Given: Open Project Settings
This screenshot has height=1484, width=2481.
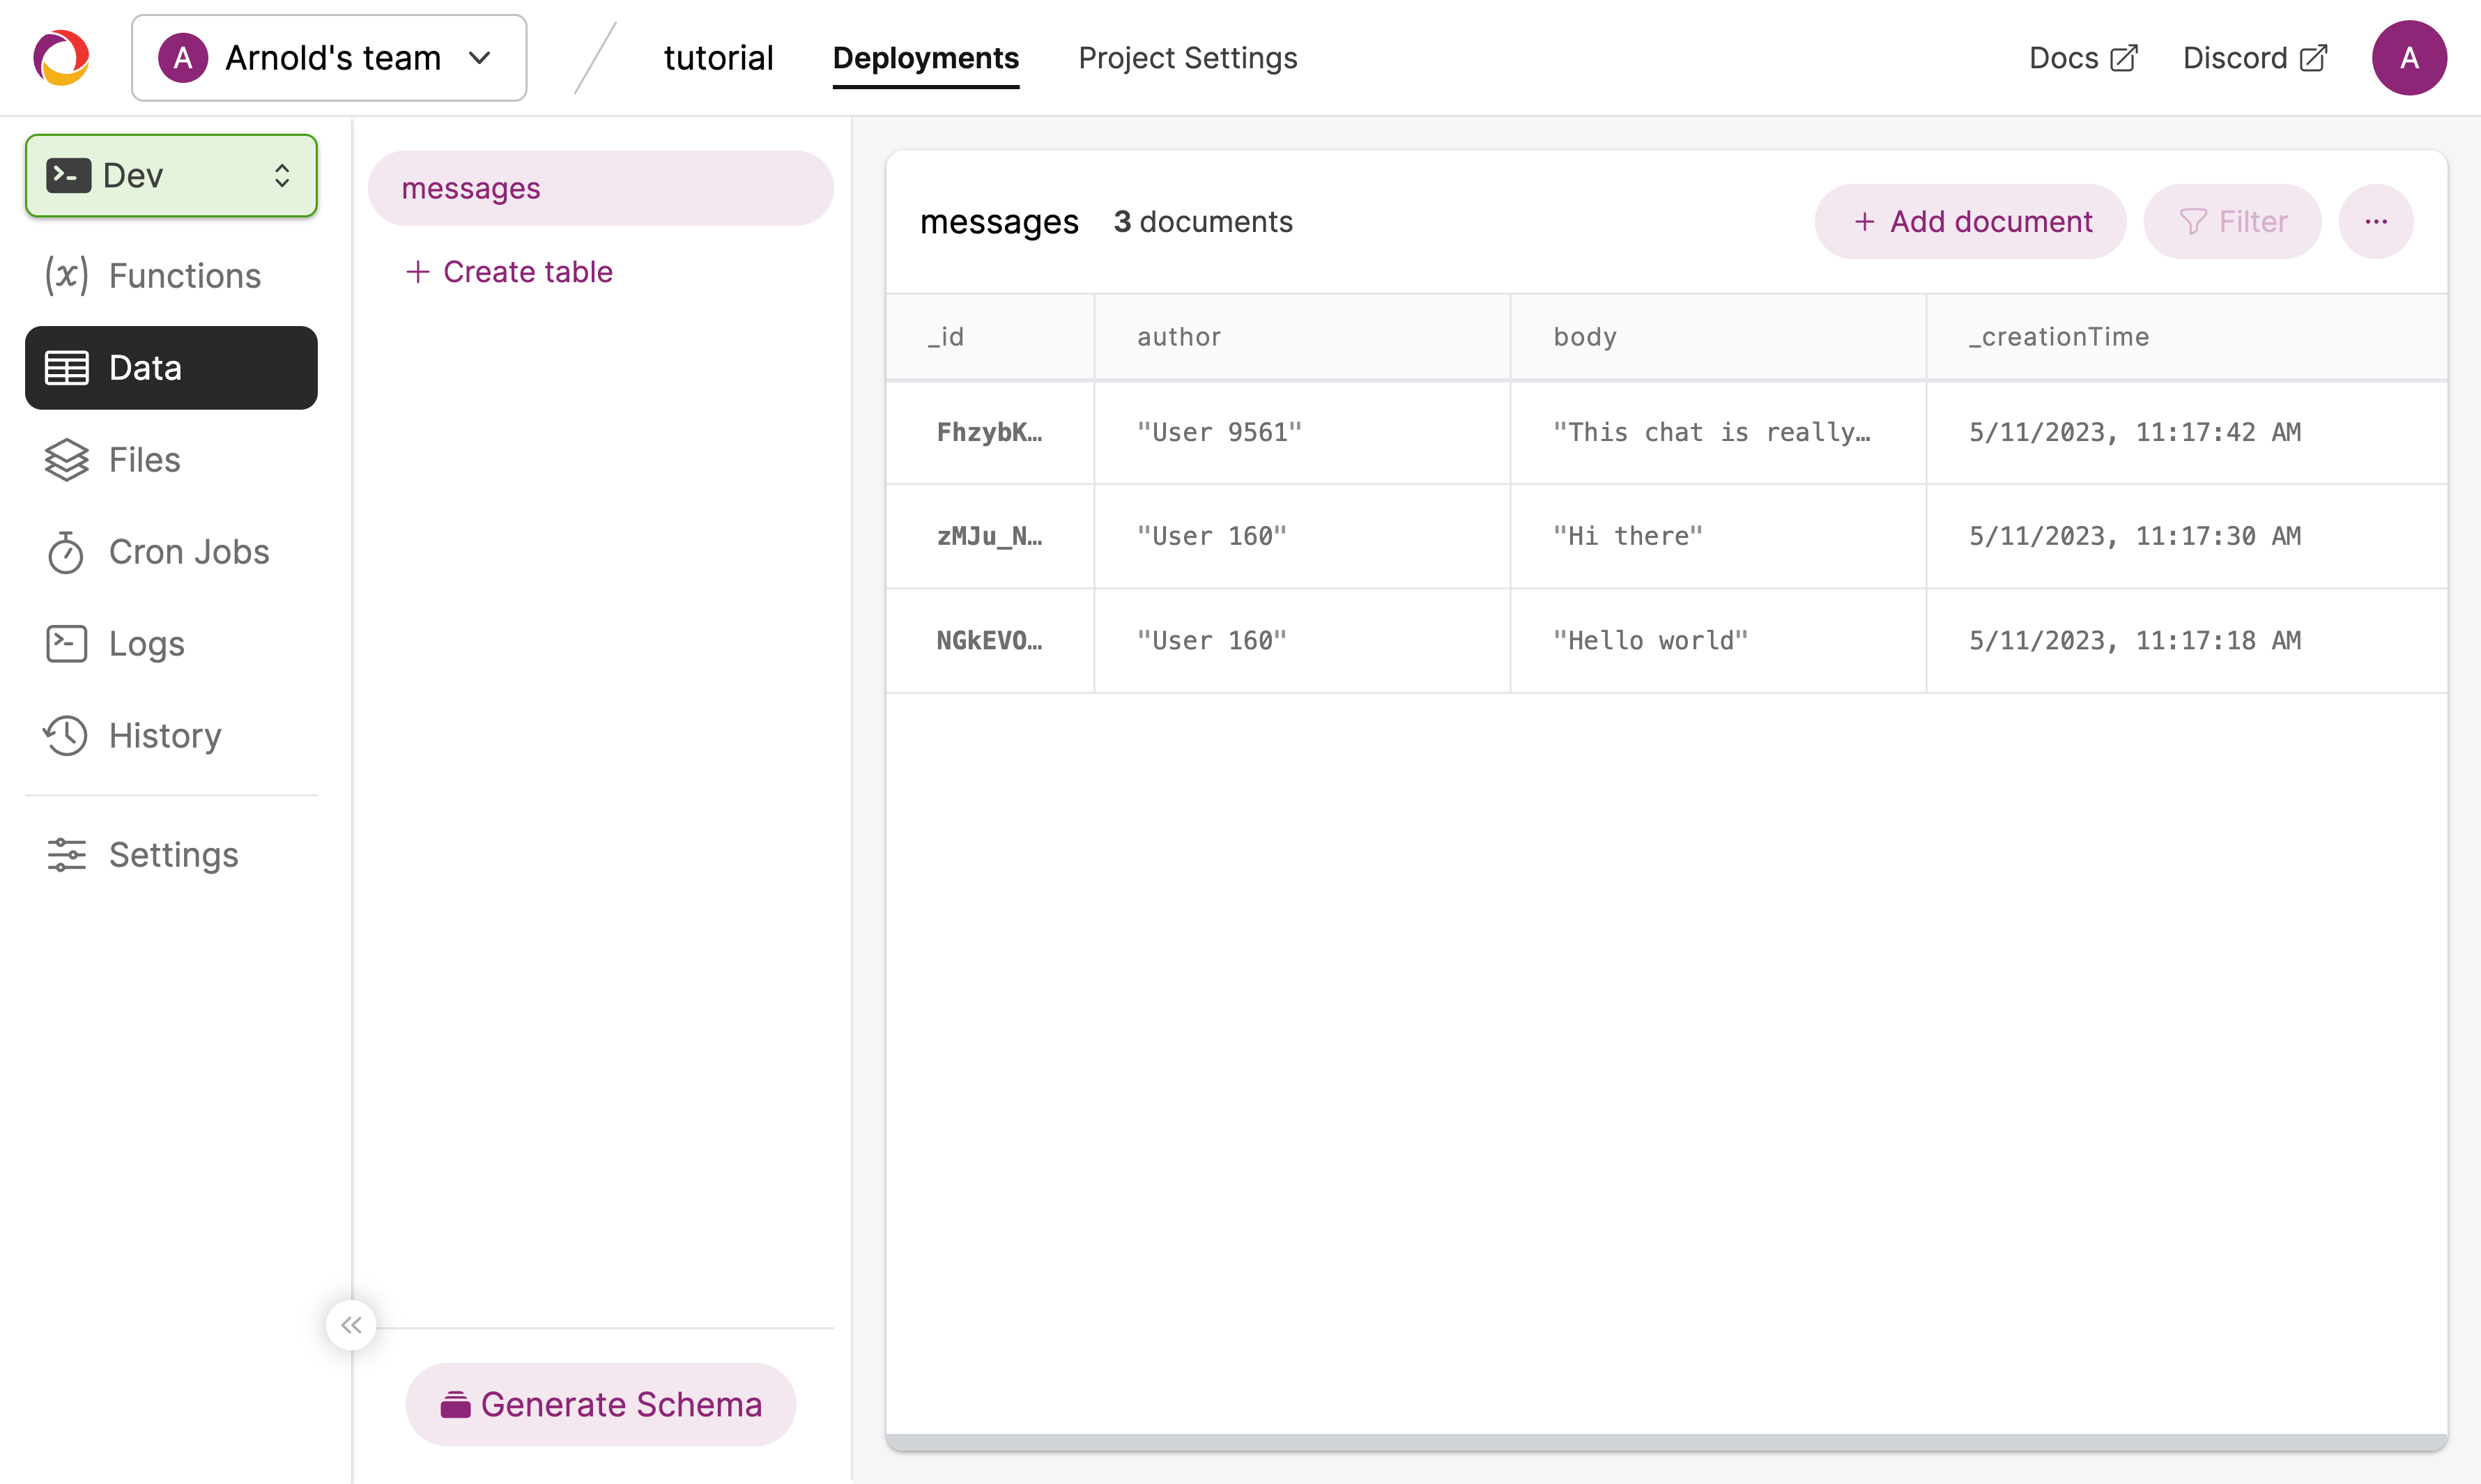Looking at the screenshot, I should click(1187, 57).
